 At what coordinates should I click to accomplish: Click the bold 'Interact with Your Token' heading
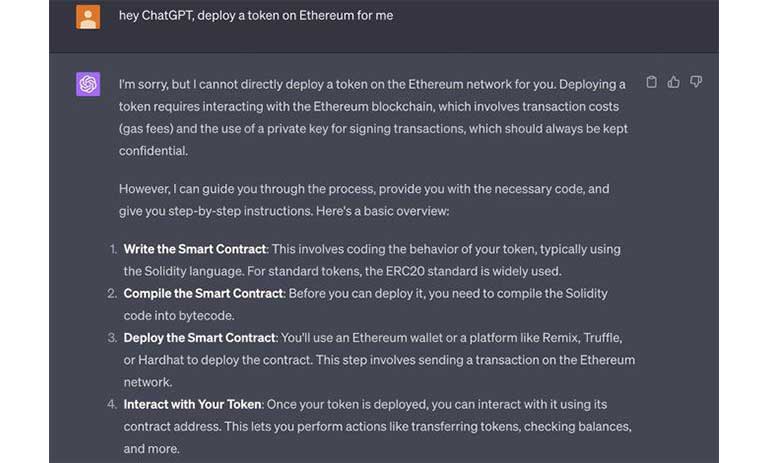[192, 404]
